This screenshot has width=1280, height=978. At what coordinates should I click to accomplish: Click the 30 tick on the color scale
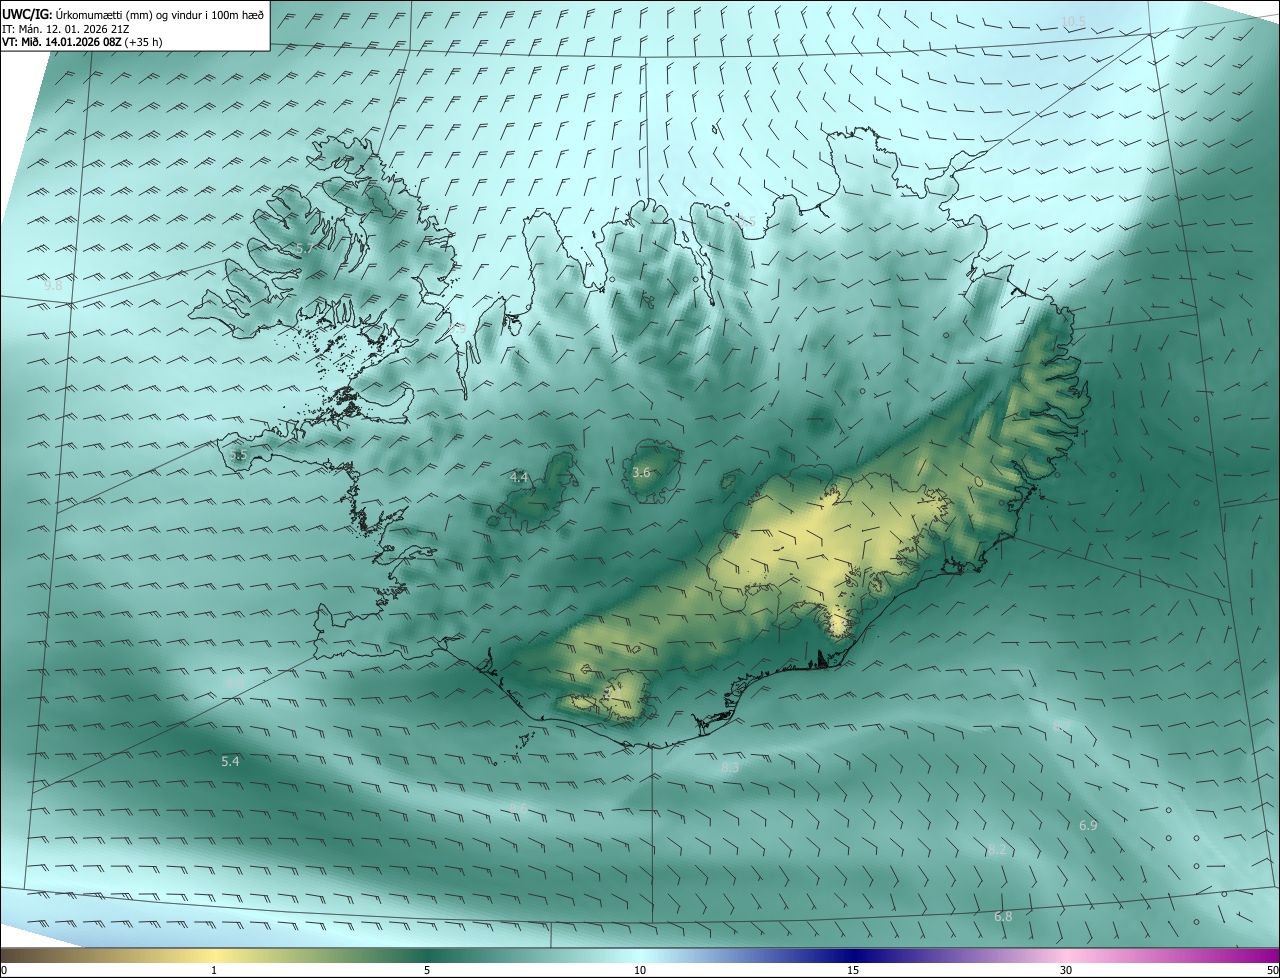coord(1066,971)
